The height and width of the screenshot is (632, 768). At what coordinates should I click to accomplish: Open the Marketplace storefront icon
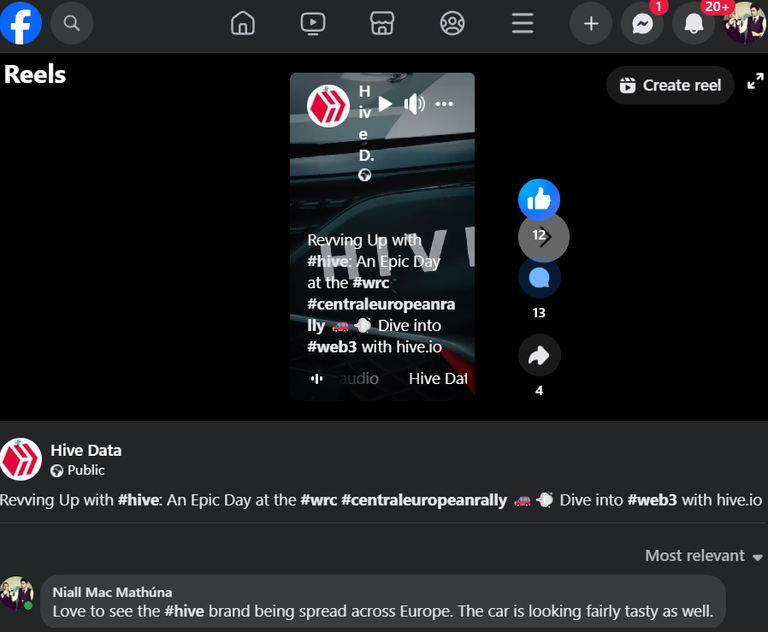[x=382, y=23]
